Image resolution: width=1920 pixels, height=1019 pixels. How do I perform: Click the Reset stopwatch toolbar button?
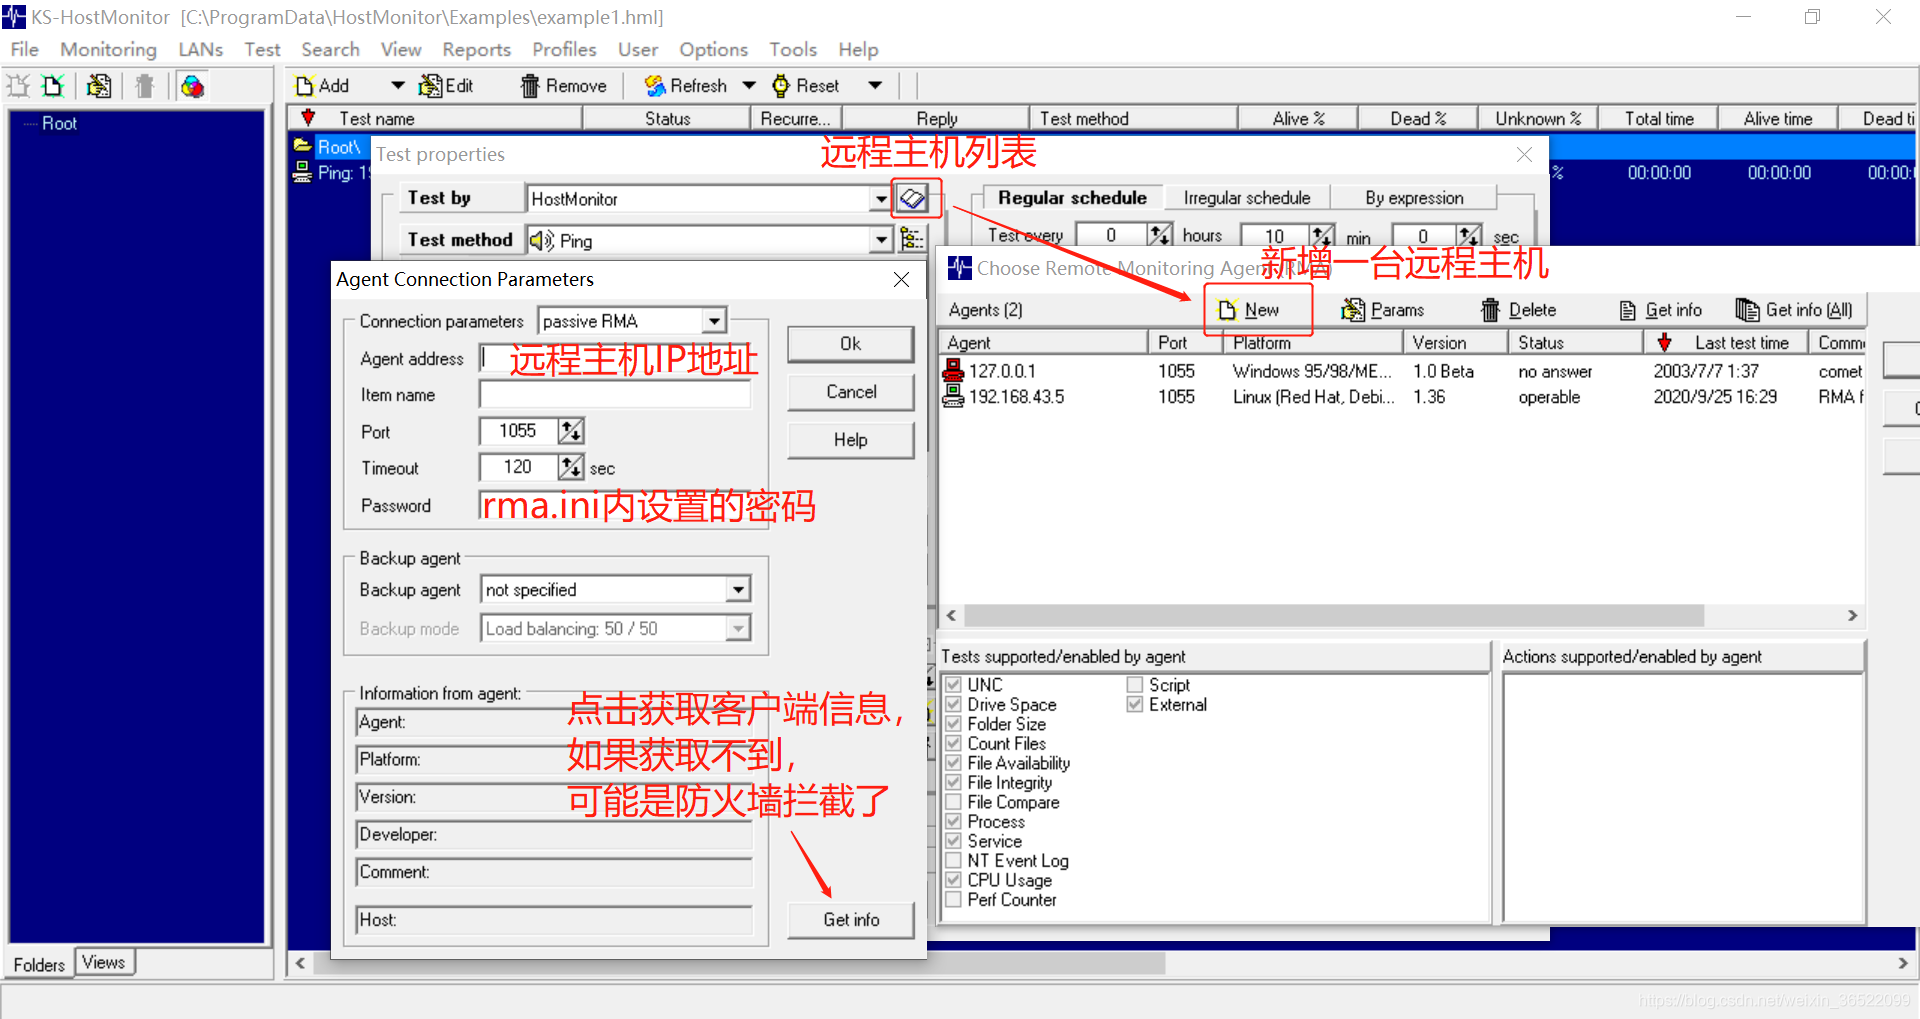pyautogui.click(x=806, y=86)
